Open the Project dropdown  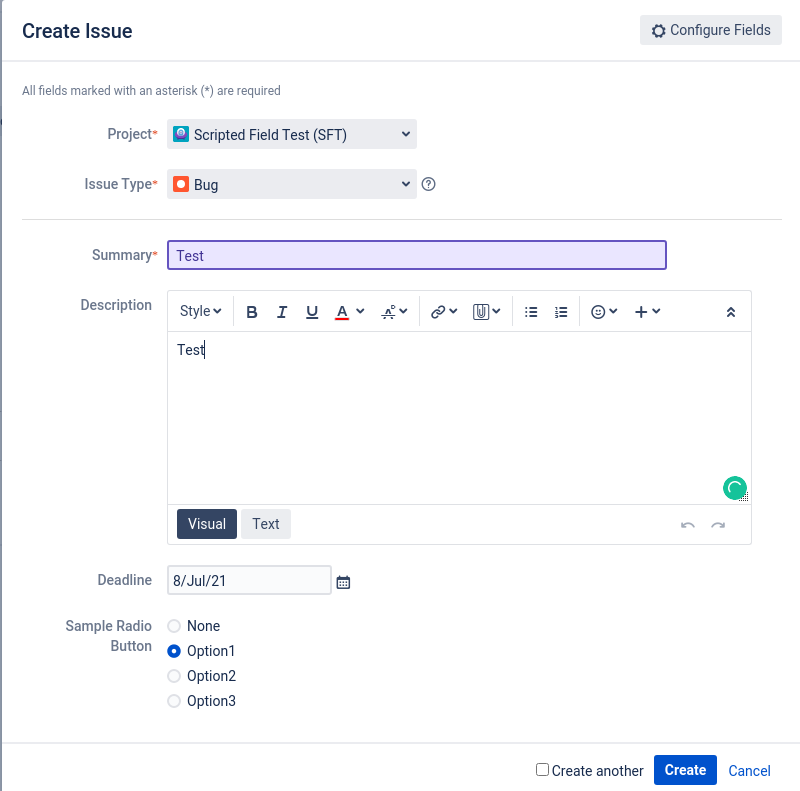coord(292,134)
